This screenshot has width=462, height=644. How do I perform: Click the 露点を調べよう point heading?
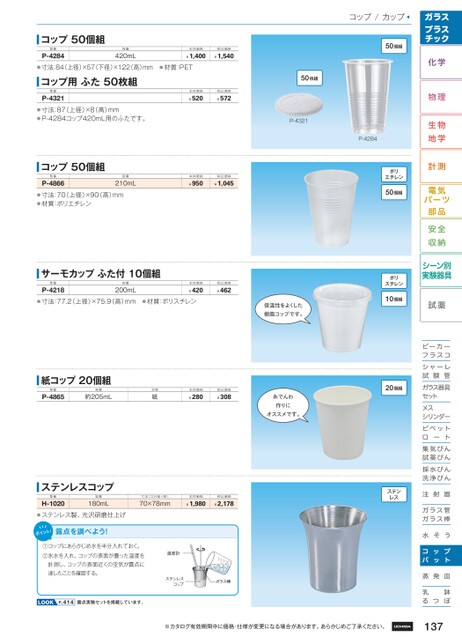tap(81, 531)
